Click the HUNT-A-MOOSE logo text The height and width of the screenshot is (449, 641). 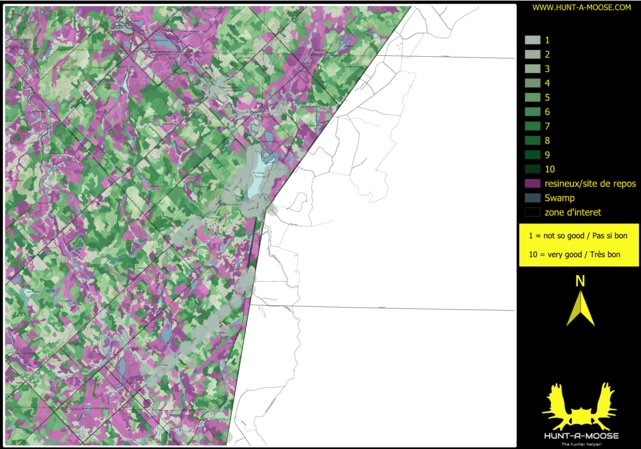(581, 436)
